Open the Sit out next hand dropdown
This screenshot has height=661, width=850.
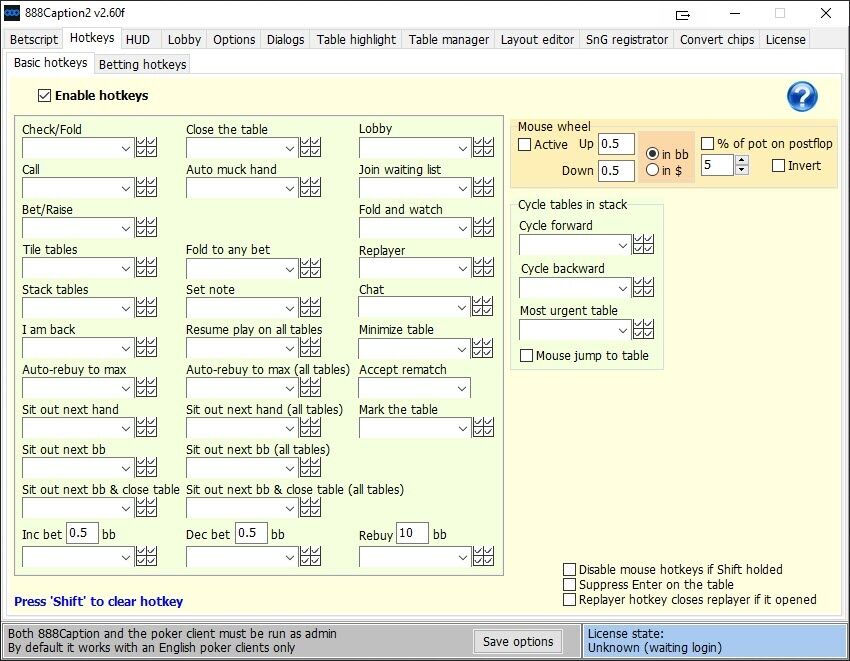coord(78,428)
